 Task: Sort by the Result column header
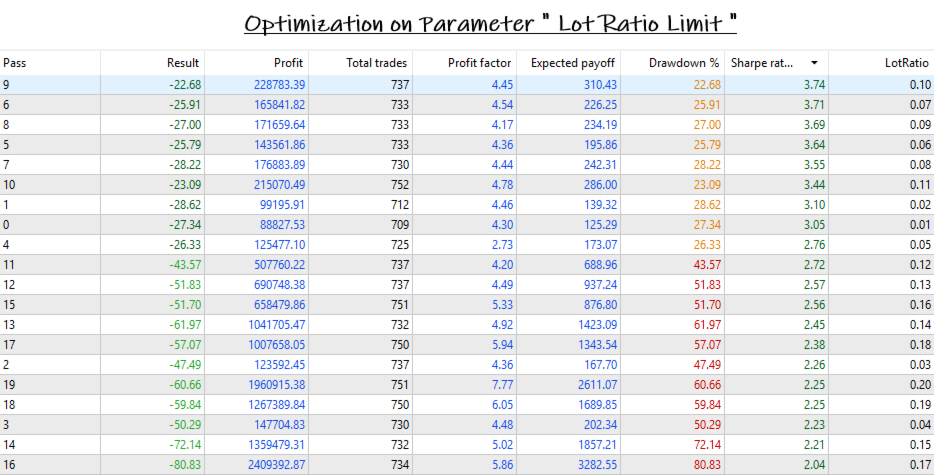(x=152, y=63)
